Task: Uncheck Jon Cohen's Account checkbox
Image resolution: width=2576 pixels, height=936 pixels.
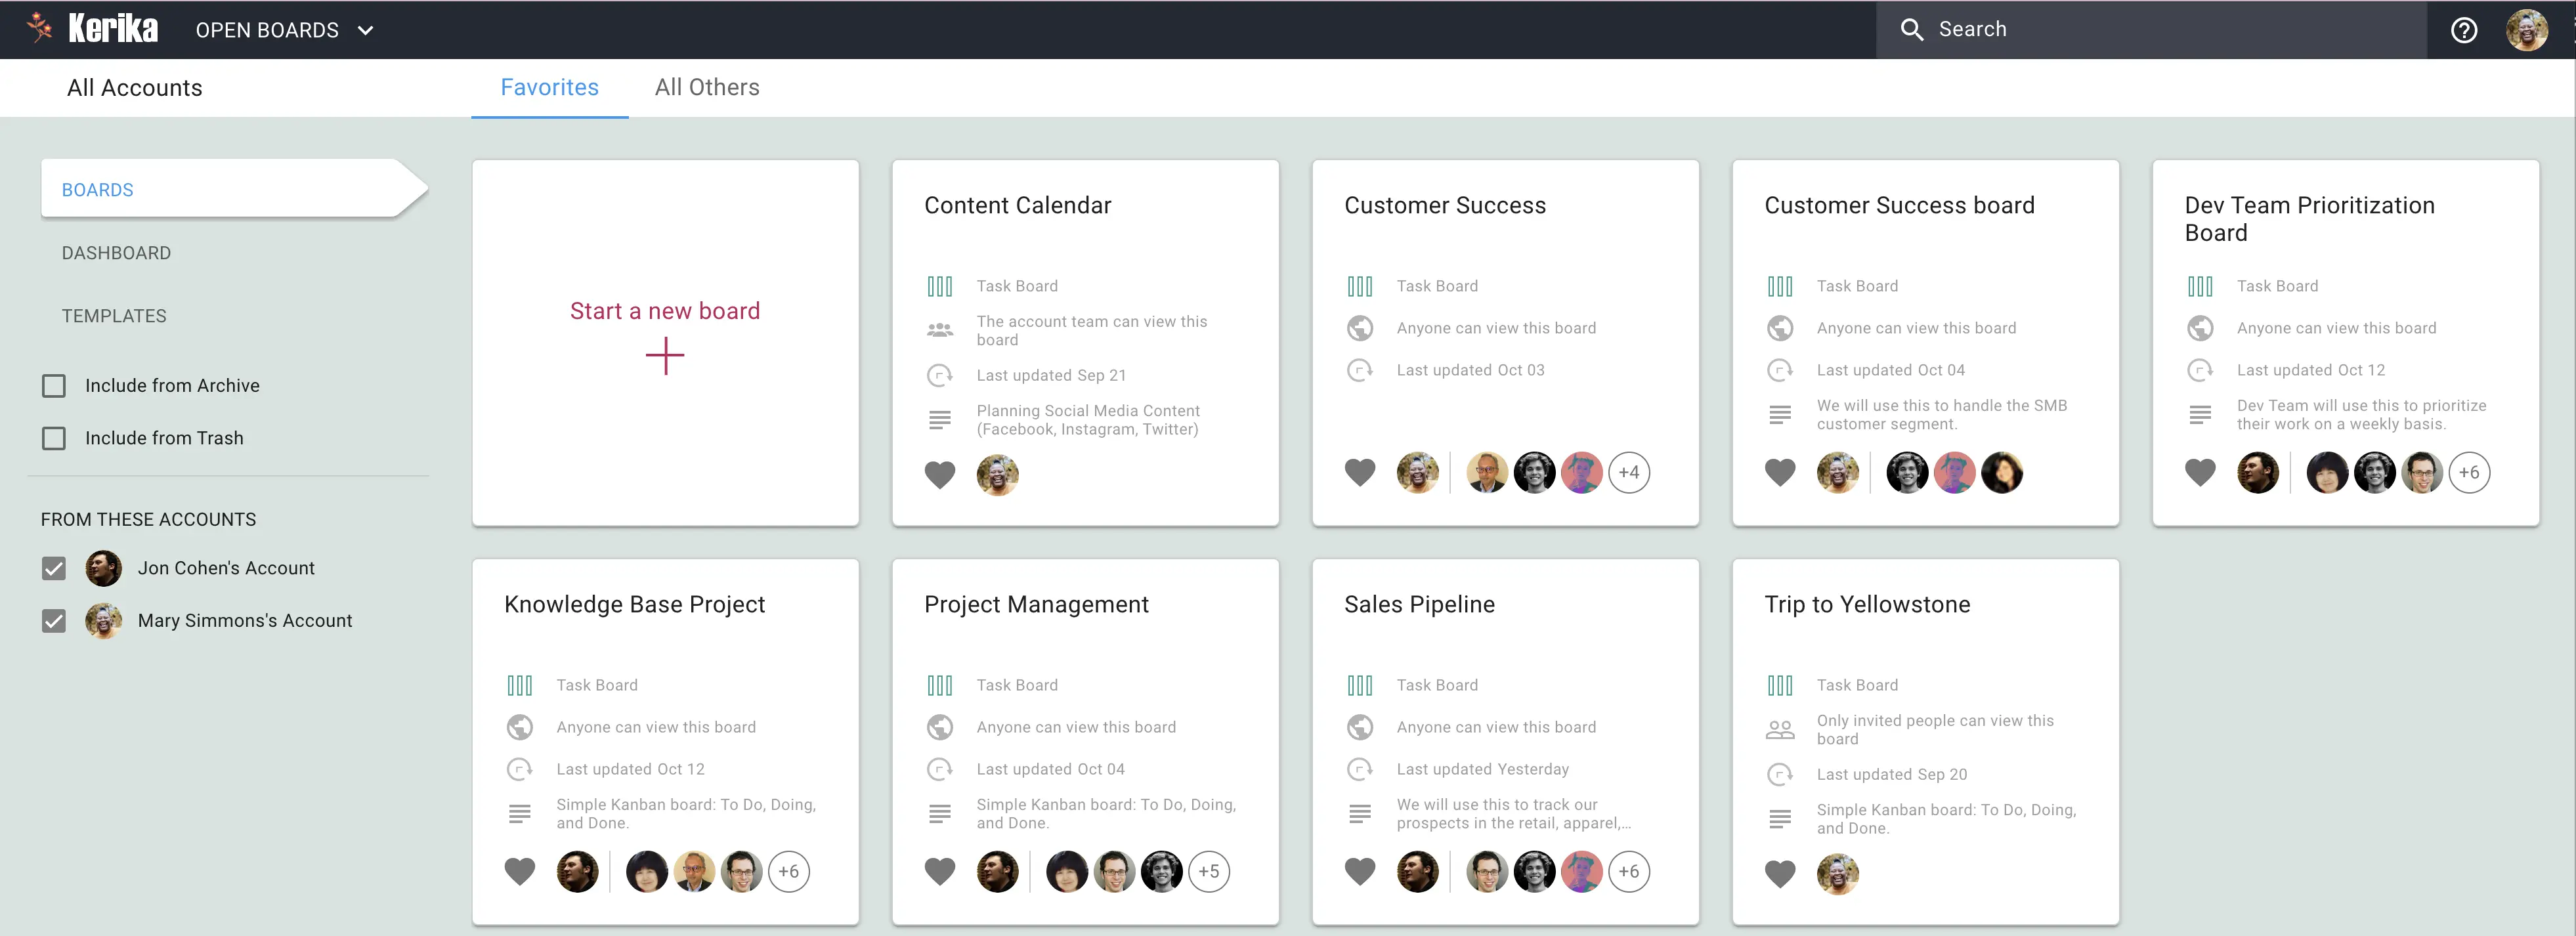Action: 54,568
